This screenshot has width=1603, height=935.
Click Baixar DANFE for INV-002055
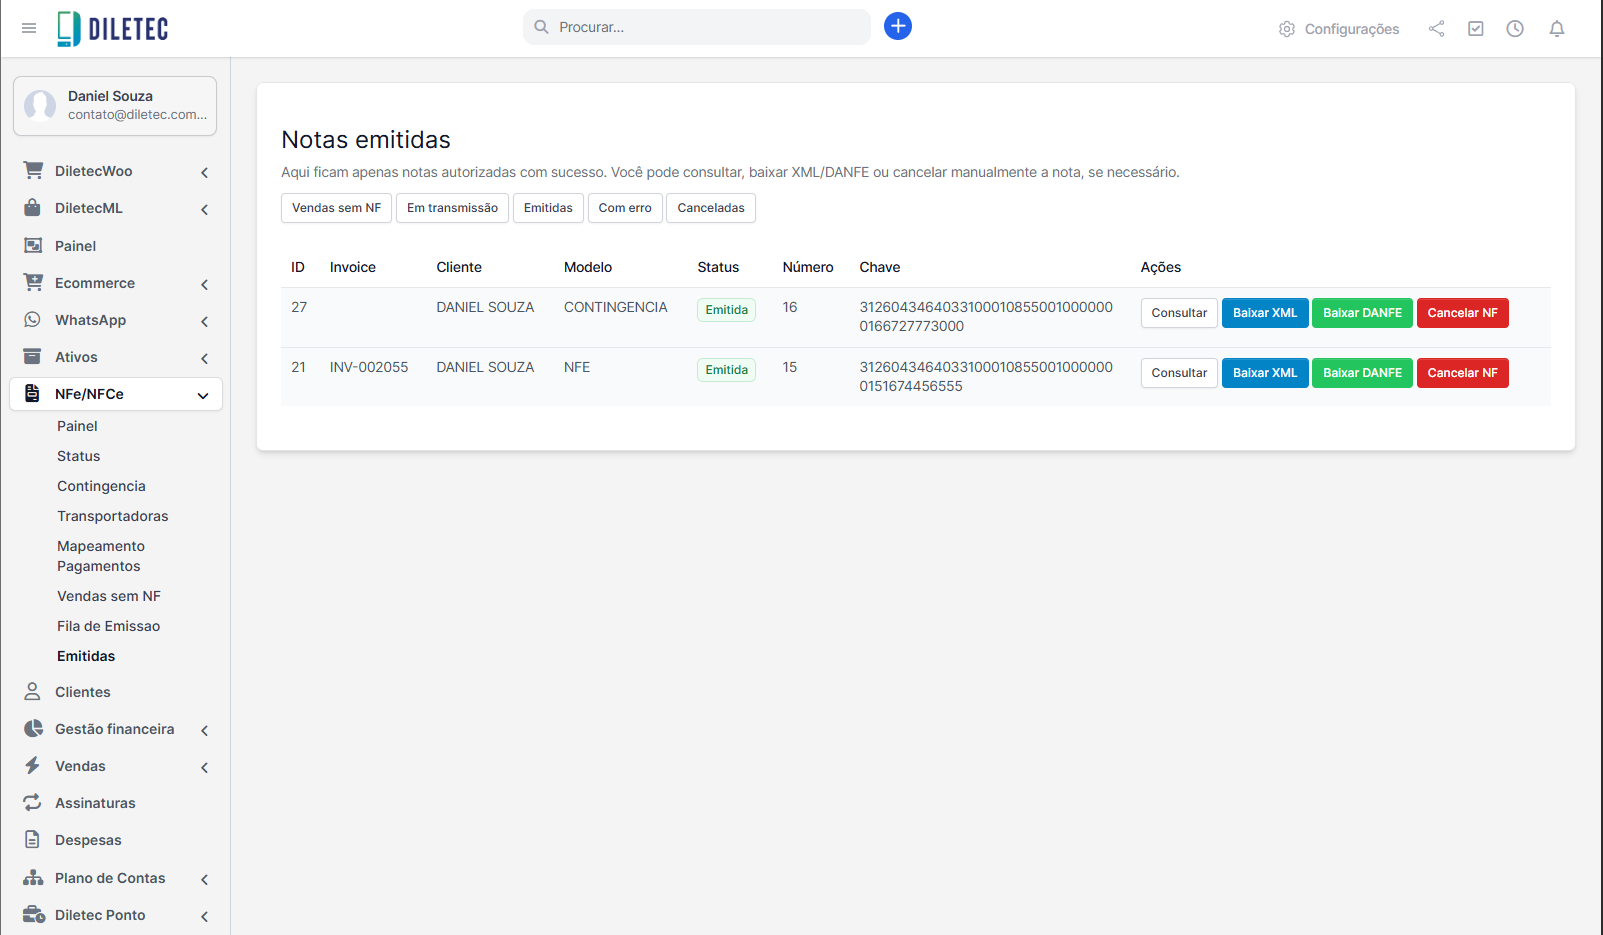1361,373
